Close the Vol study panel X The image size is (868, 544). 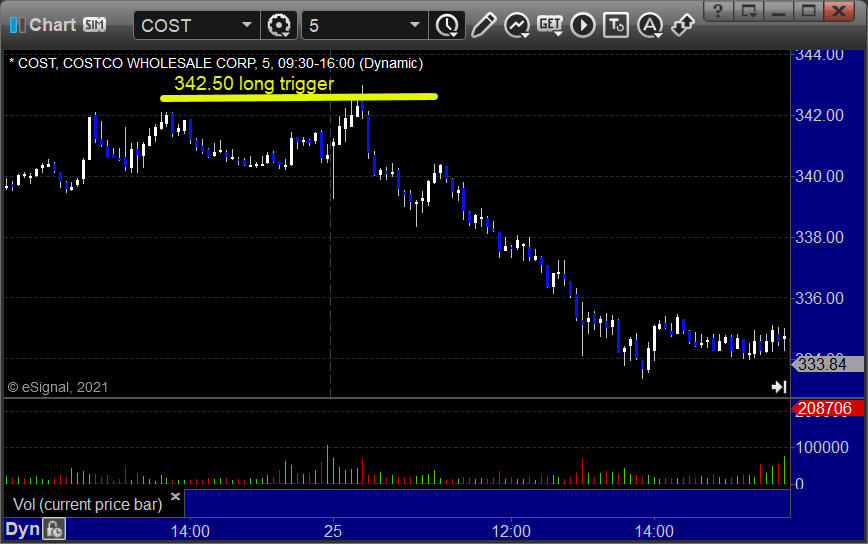[x=175, y=496]
